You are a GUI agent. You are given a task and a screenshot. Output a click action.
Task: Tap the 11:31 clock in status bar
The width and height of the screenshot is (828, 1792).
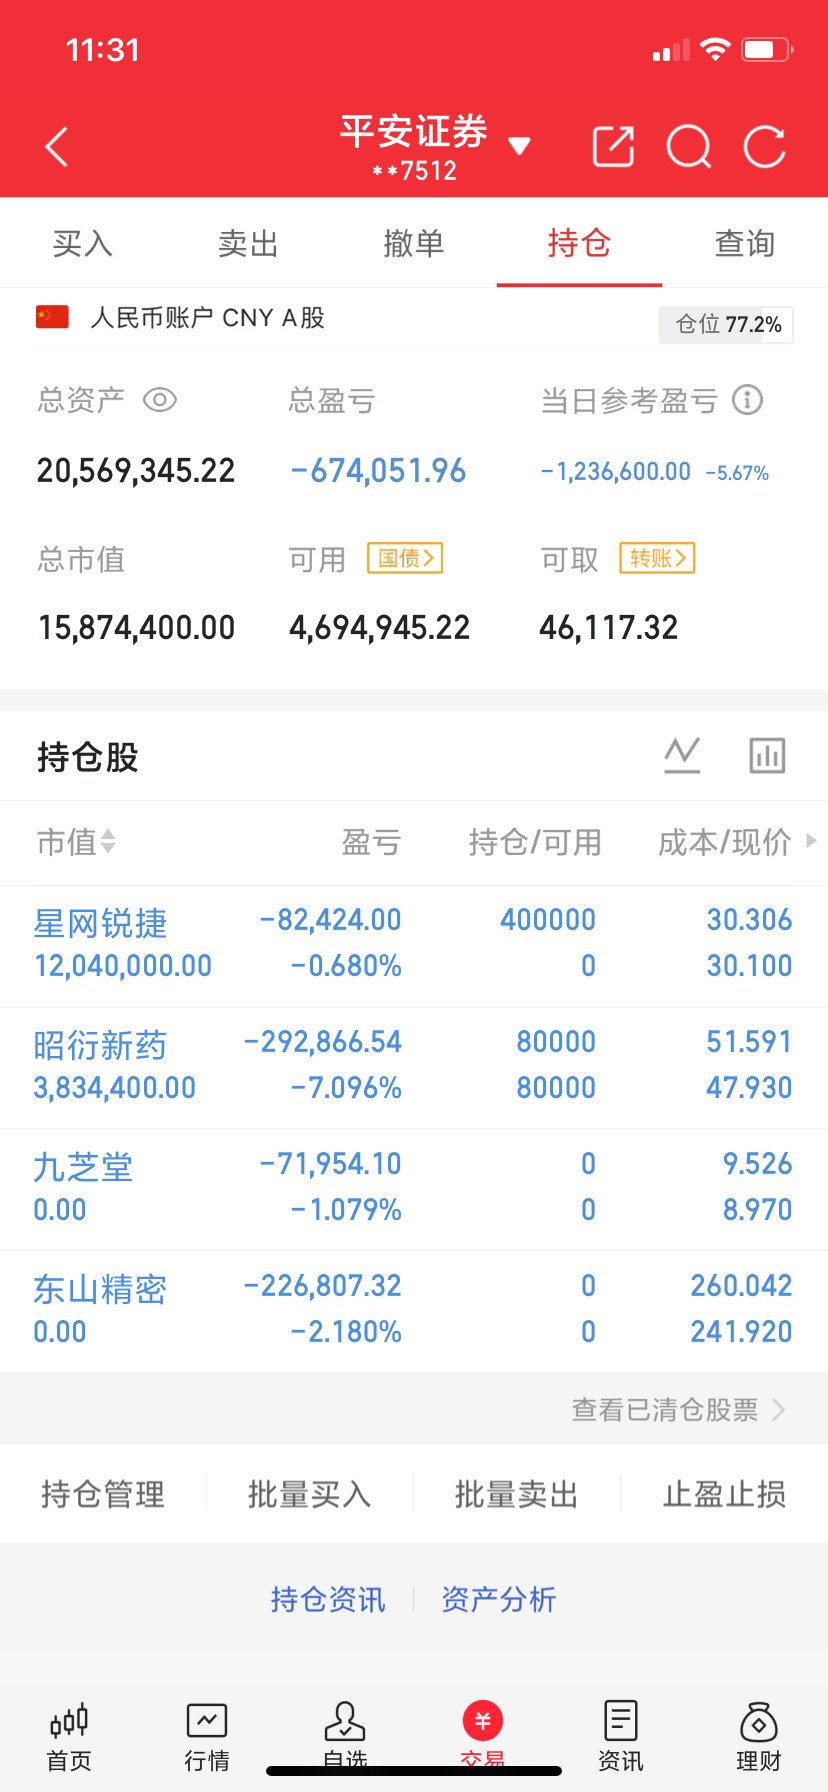coord(103,50)
